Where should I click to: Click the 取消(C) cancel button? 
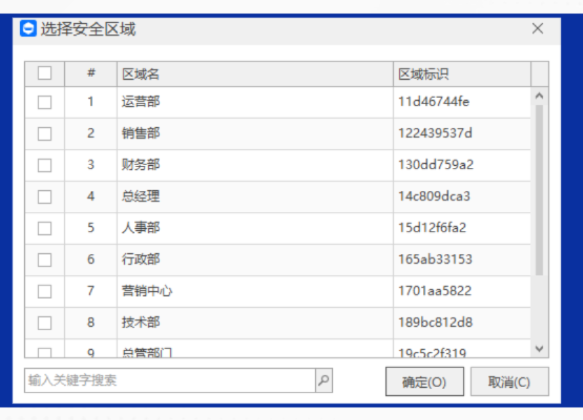click(509, 382)
